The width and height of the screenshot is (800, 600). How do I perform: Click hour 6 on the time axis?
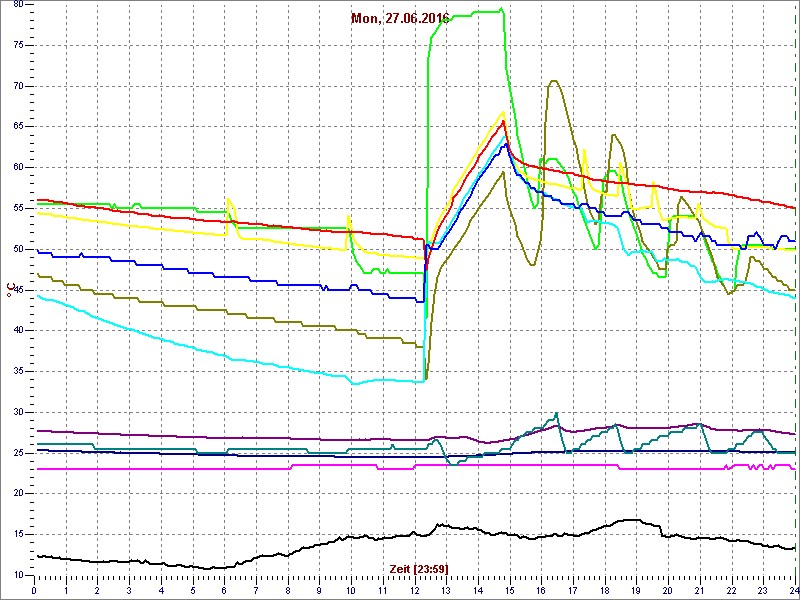tap(224, 590)
